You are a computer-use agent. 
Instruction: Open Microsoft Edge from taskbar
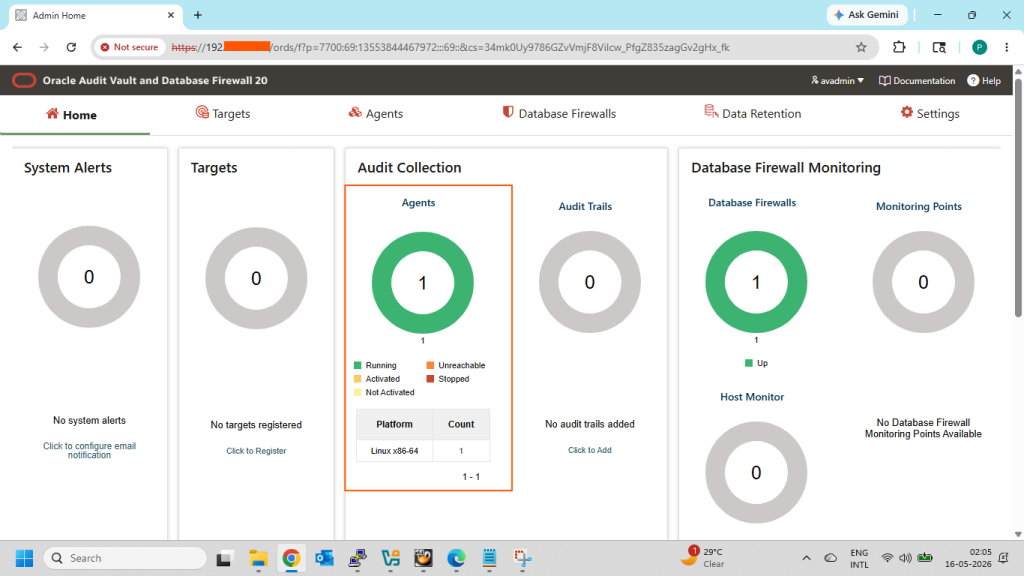pos(456,558)
